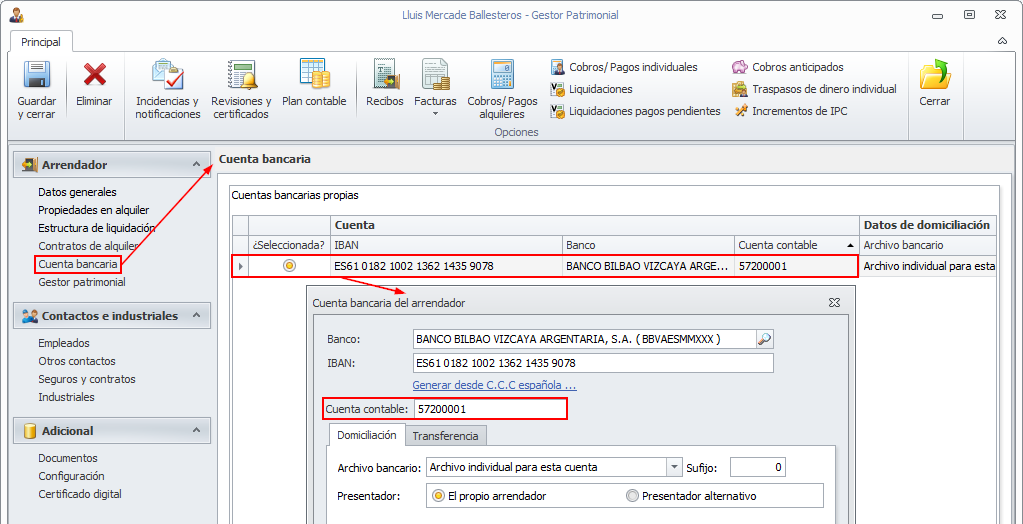
Task: Open Cobros/ Pagos alquileres calculator icon
Action: 502,76
